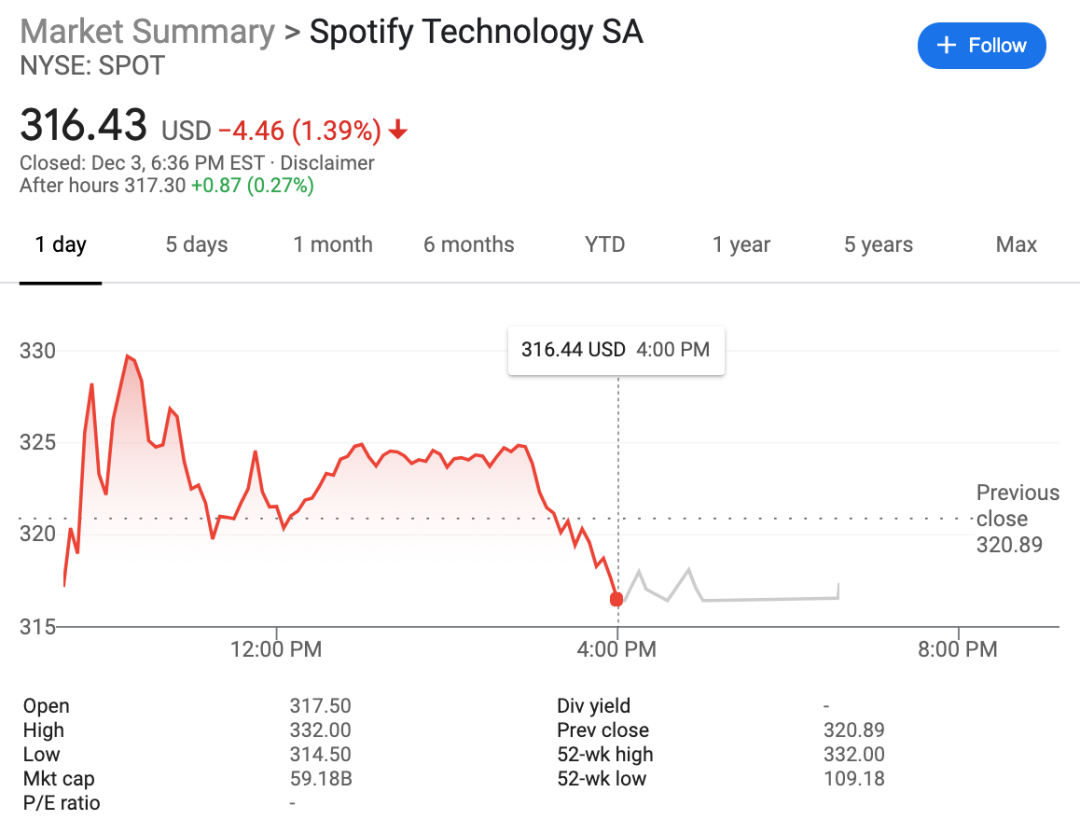This screenshot has width=1080, height=834.
Task: Click the Follow button
Action: (x=981, y=46)
